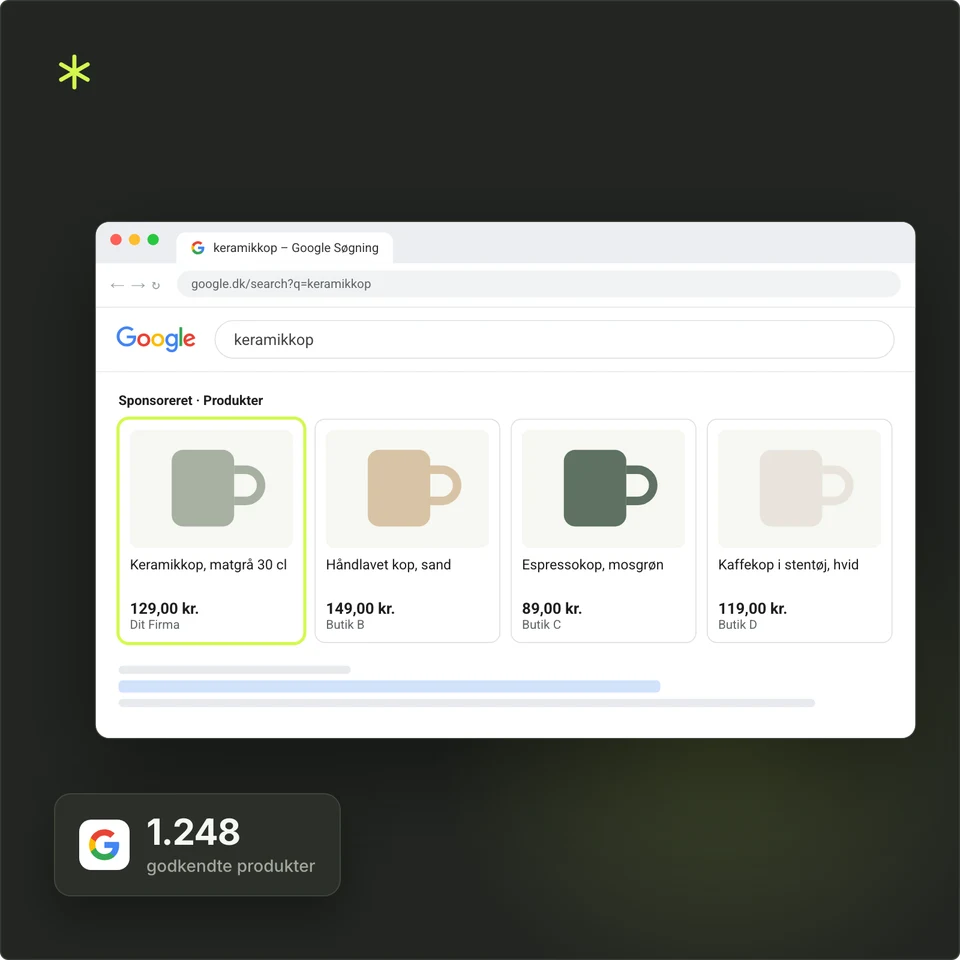The width and height of the screenshot is (960, 960).
Task: Reload the page with the refresh icon
Action: point(156,285)
